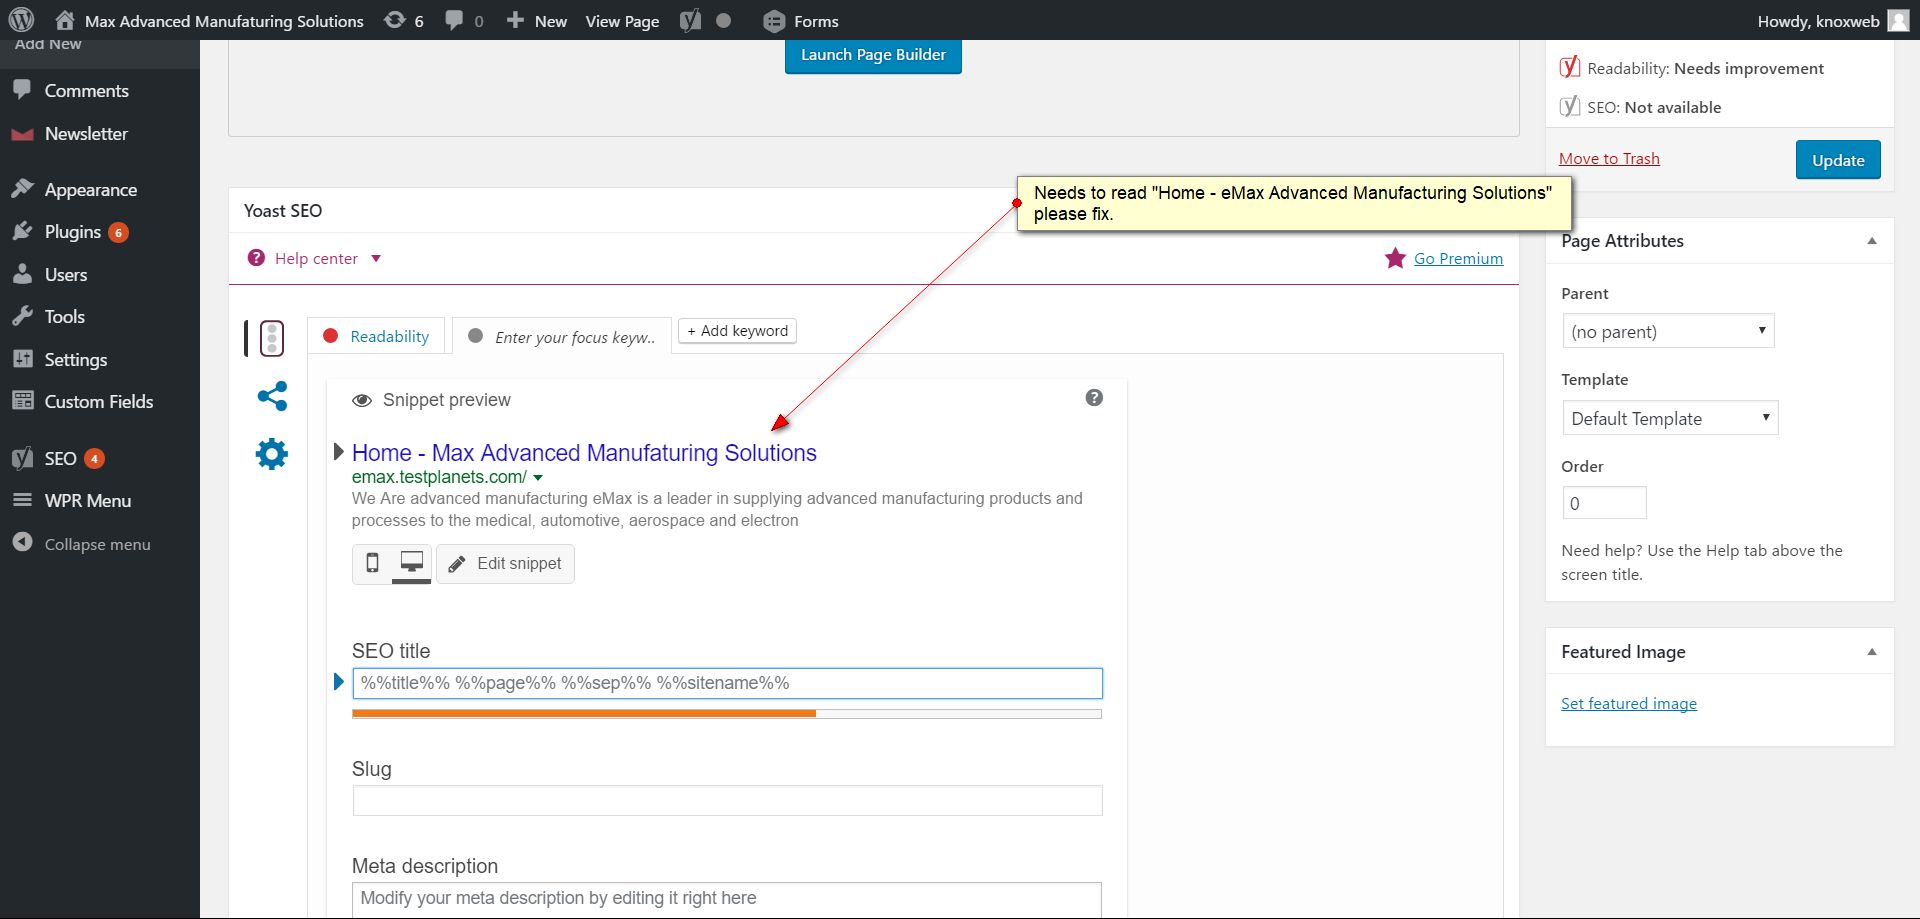Click into the SEO title input field

727,683
